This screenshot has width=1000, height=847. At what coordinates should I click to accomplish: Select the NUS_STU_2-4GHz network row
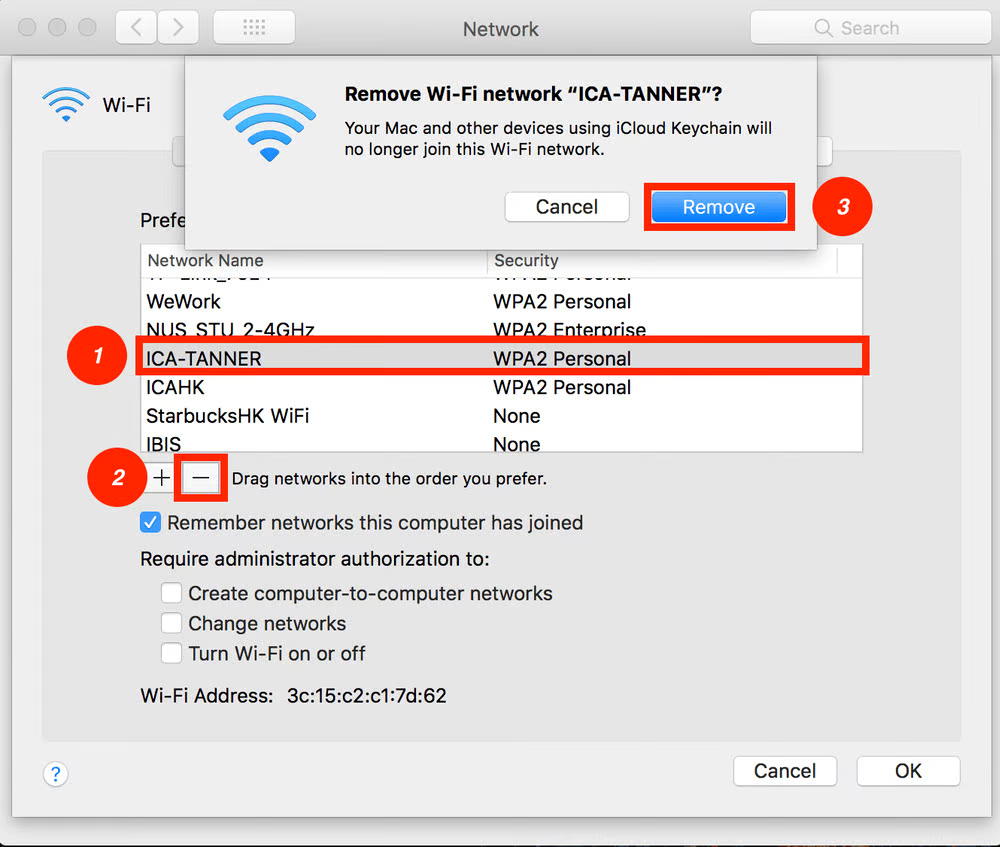501,328
